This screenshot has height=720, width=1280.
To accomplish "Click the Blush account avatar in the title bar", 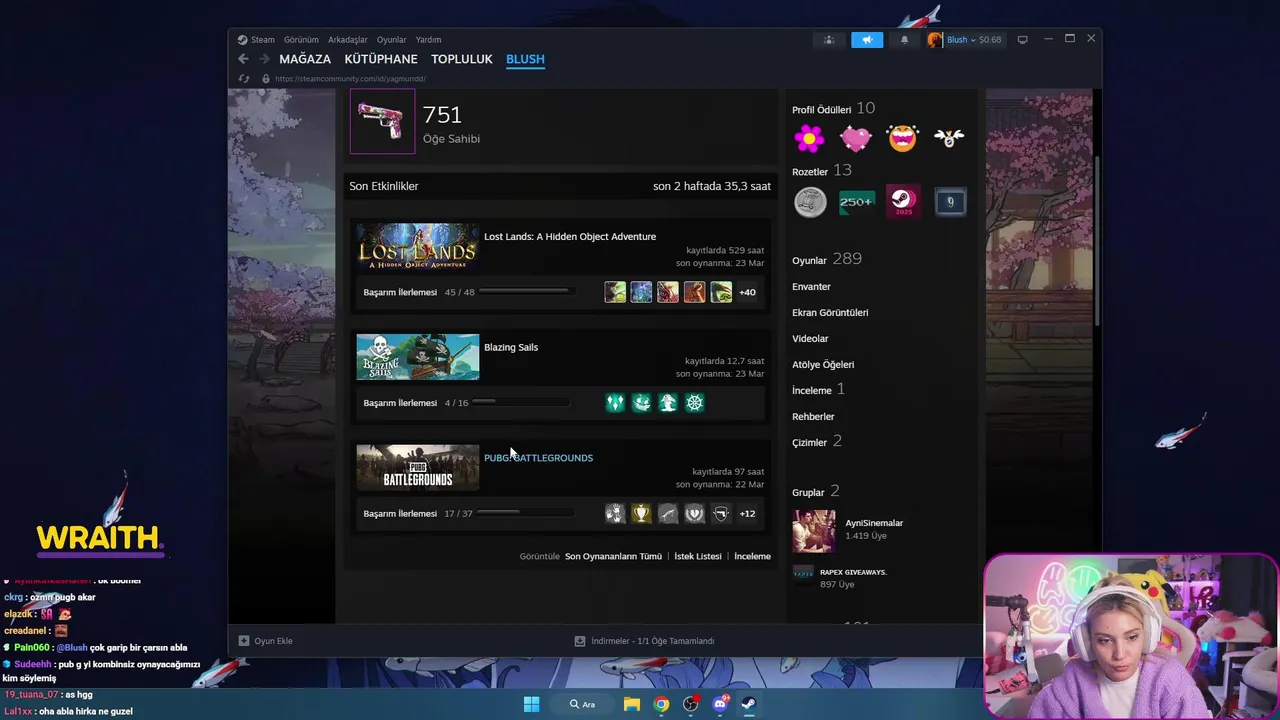I will tap(935, 40).
